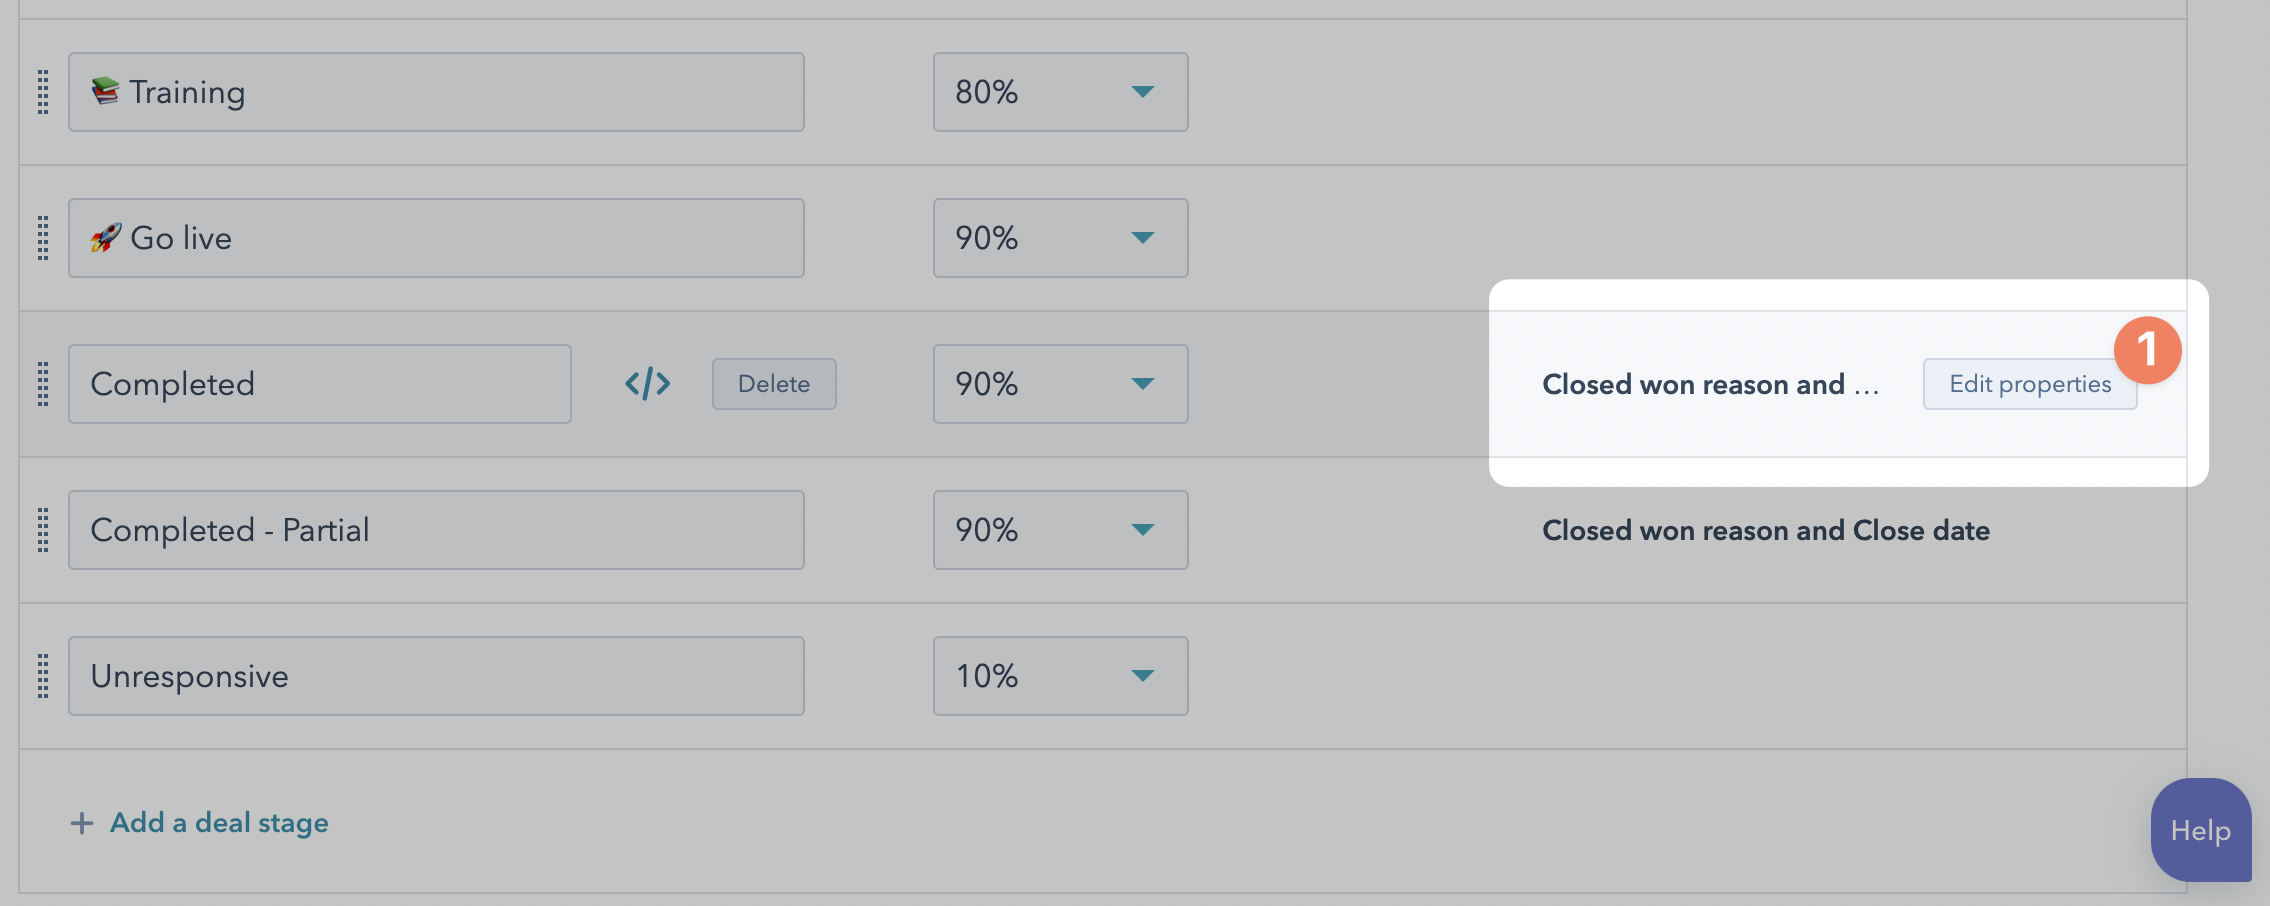Expand the Go live probability dropdown
This screenshot has width=2270, height=906.
[1060, 238]
